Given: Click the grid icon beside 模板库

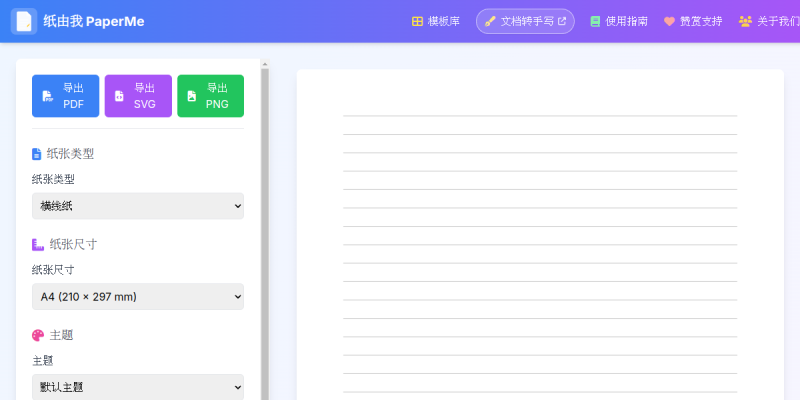Looking at the screenshot, I should (417, 21).
